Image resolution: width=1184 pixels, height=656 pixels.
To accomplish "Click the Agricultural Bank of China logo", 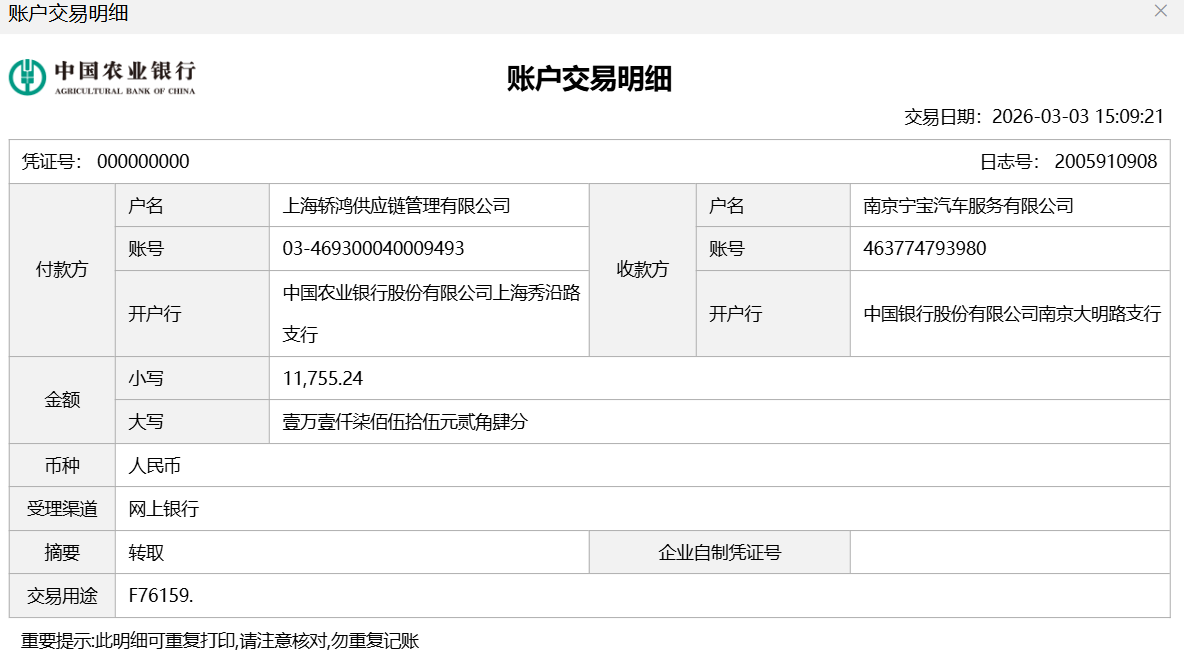I will pos(103,77).
